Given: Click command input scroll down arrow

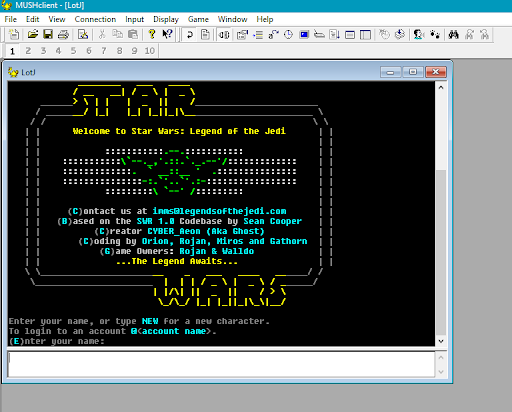Looking at the screenshot, I should tap(441, 372).
